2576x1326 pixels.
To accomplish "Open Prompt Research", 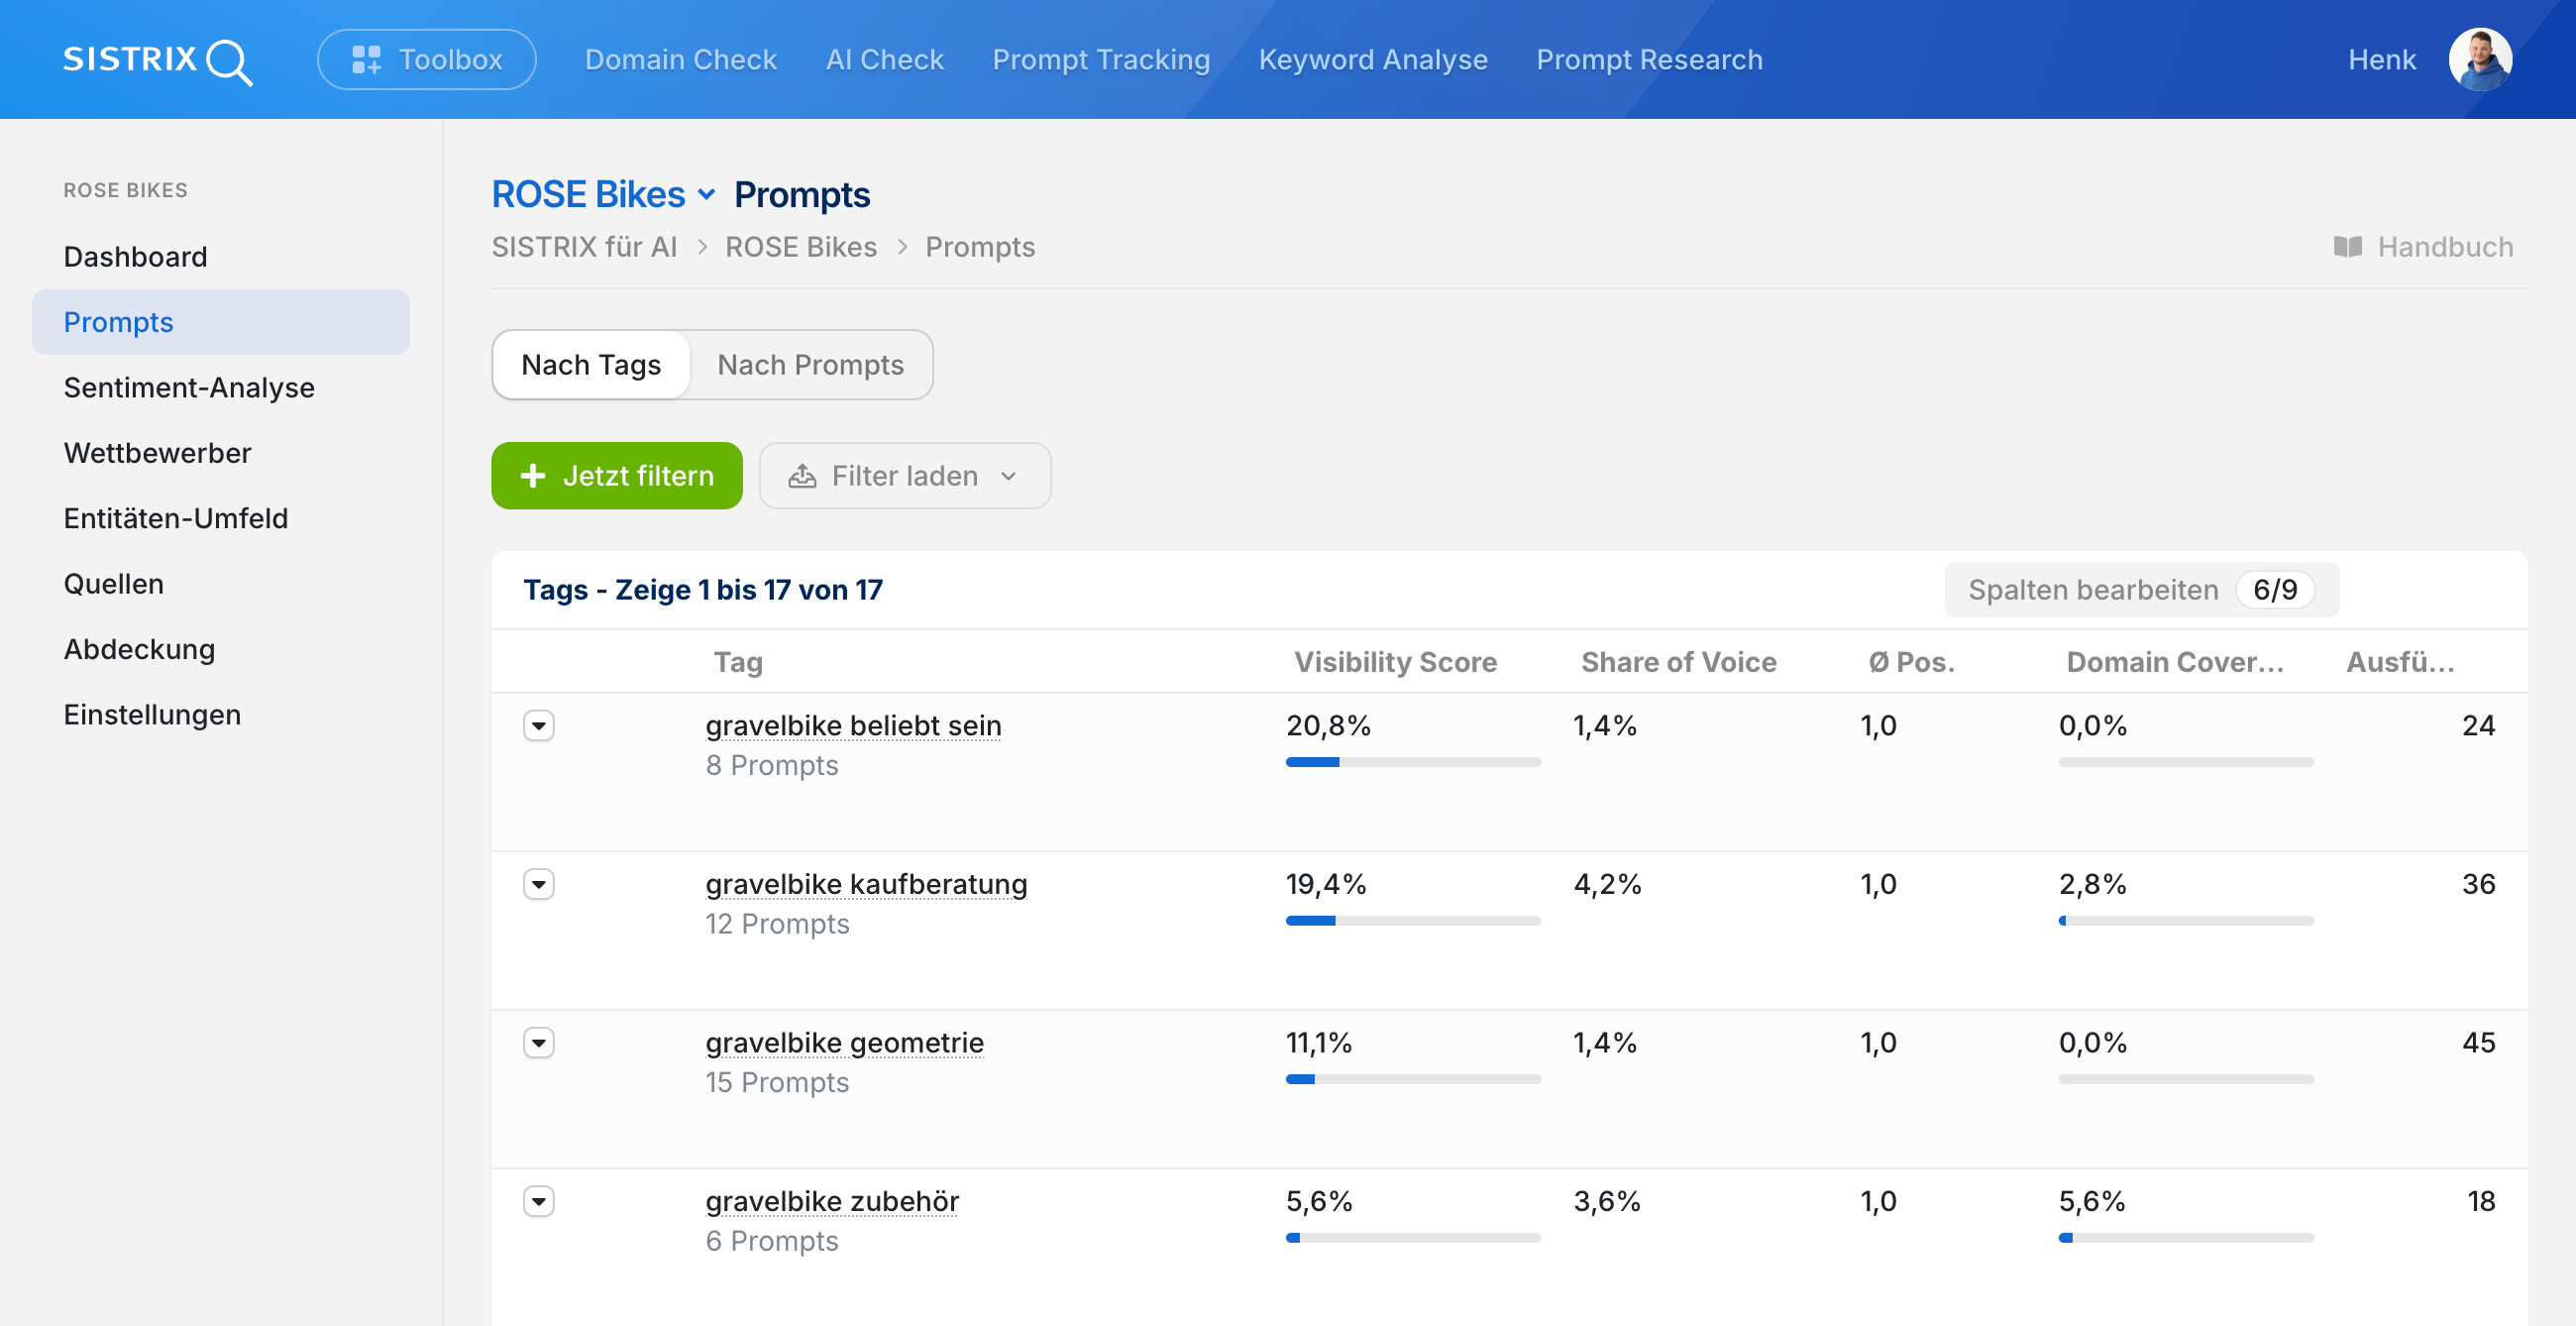I will [1649, 60].
